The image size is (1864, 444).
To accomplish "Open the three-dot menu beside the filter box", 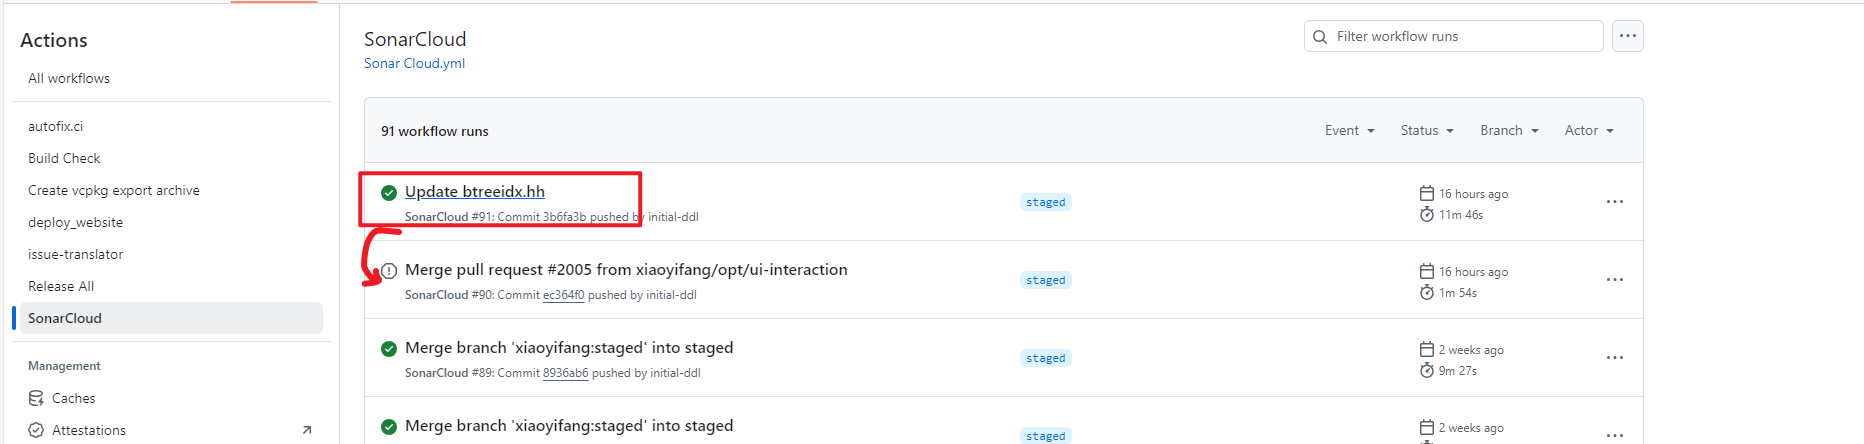I will tap(1628, 36).
